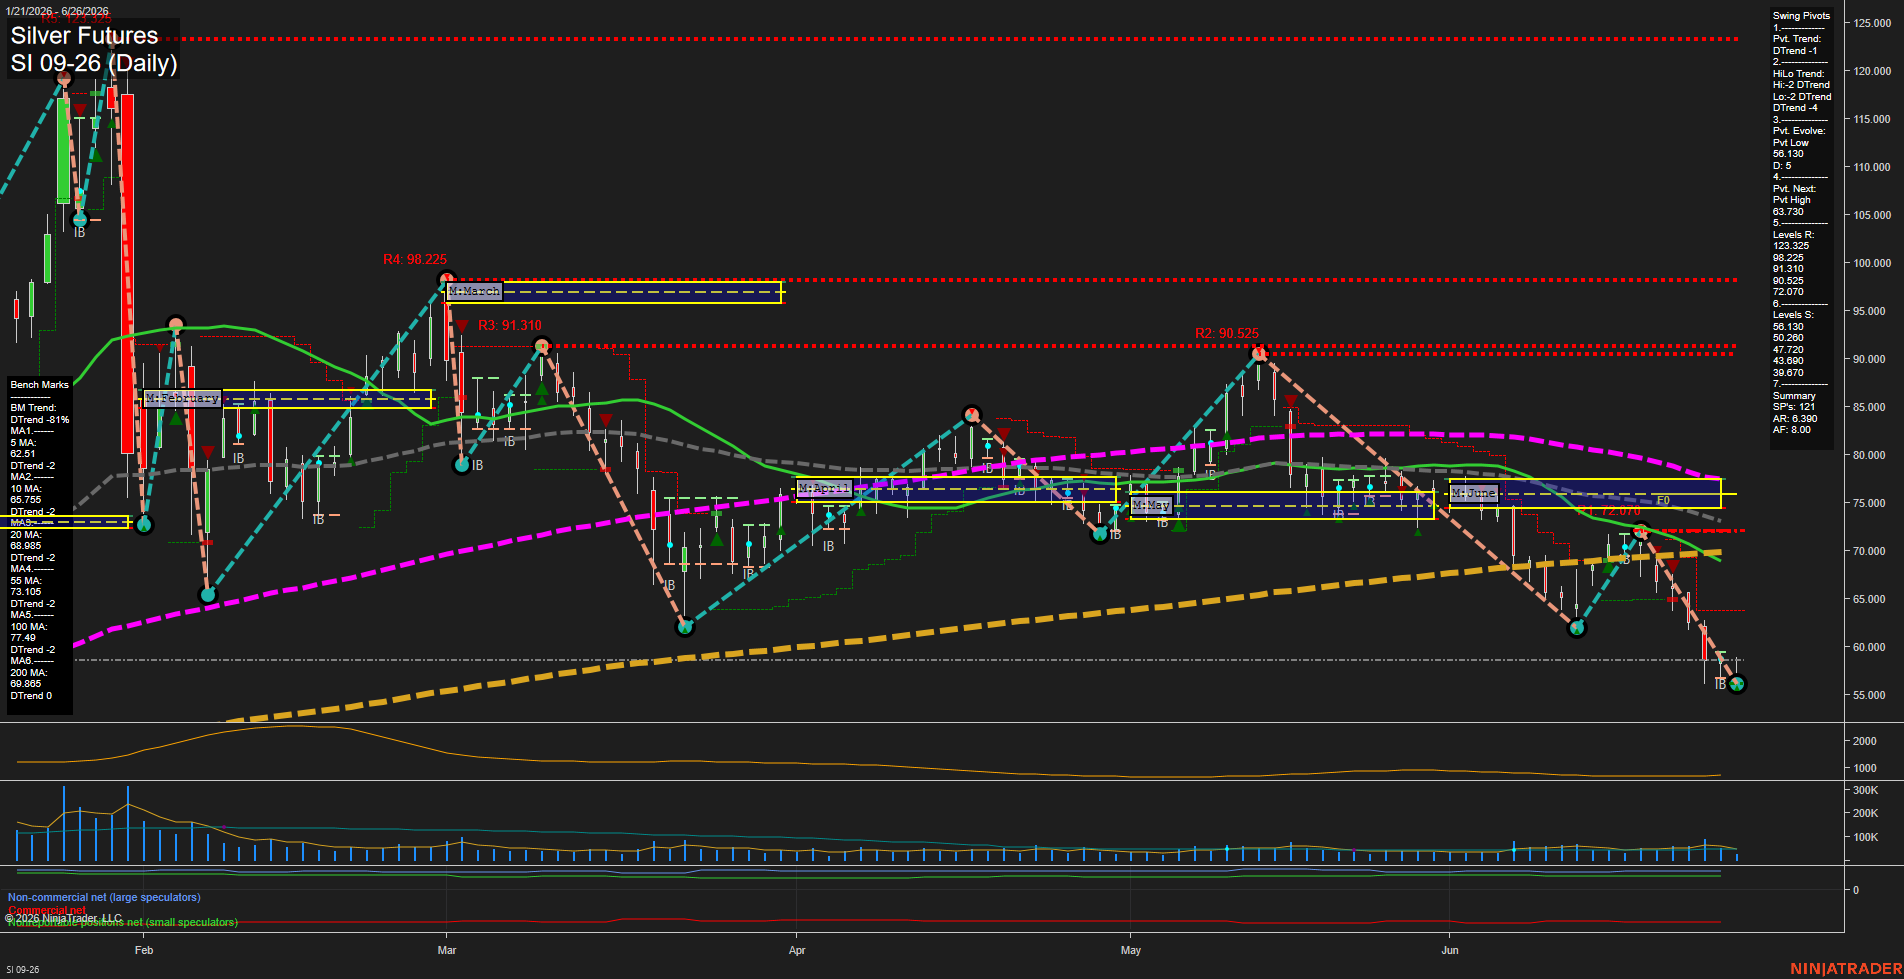Image resolution: width=1904 pixels, height=979 pixels.
Task: Select the Summary heading in Swing Pivots
Action: coord(1794,396)
